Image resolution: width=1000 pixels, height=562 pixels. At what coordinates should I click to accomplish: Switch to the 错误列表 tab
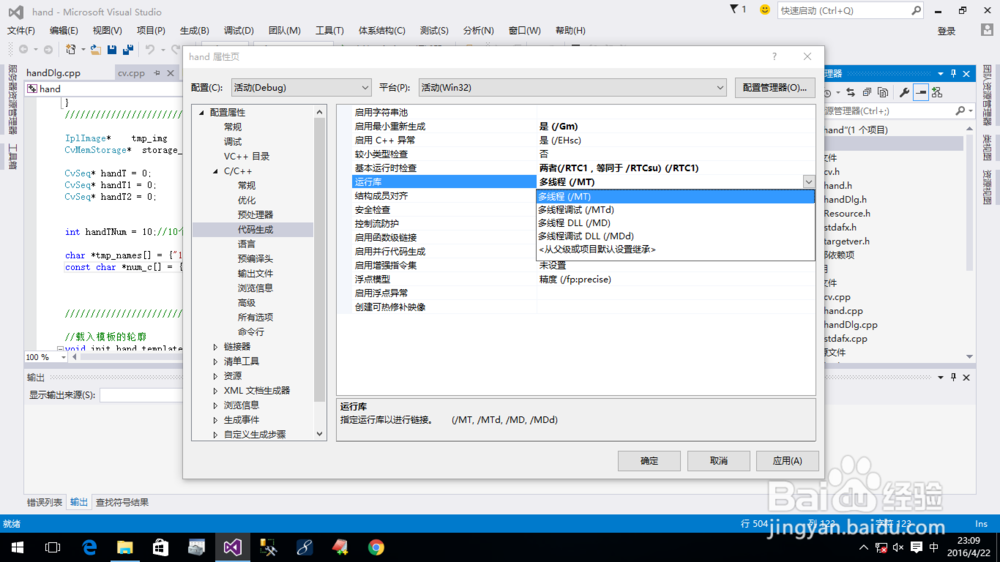point(45,503)
